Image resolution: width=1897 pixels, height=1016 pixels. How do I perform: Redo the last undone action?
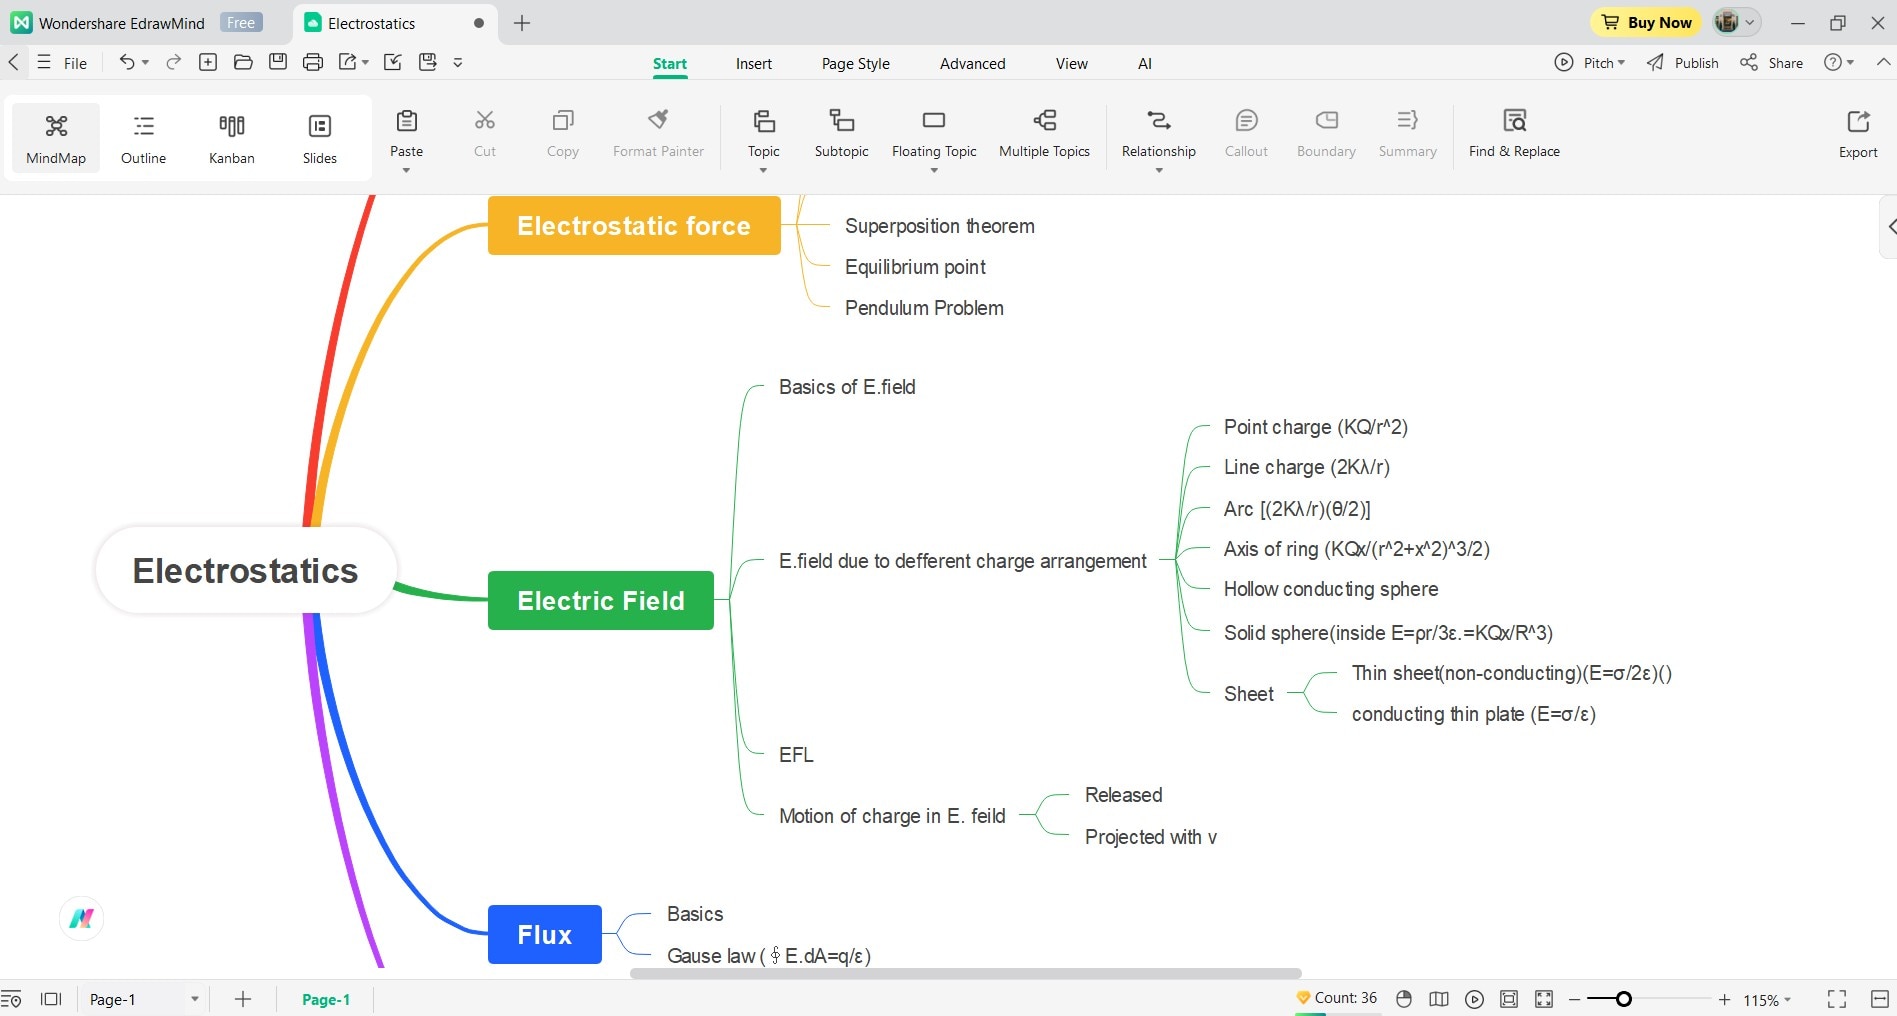[x=173, y=62]
